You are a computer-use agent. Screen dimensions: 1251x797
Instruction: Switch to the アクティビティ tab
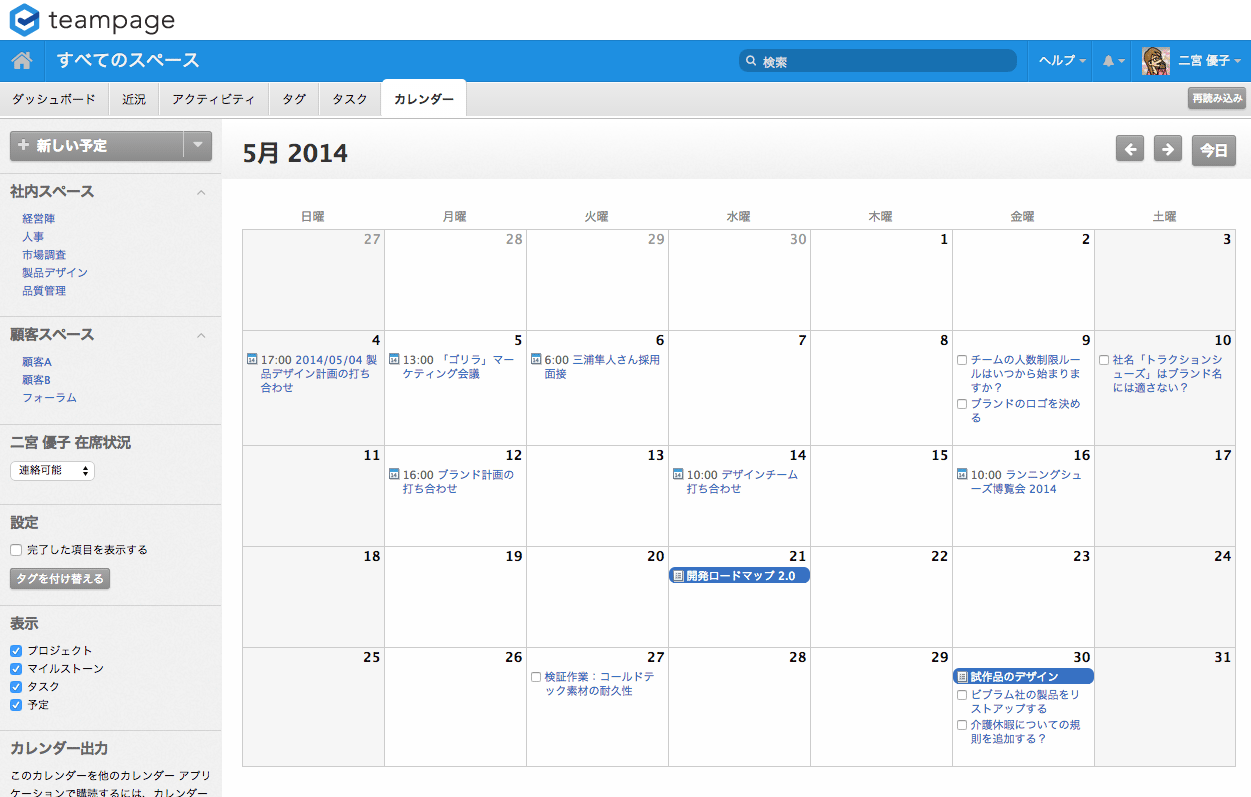pos(213,99)
